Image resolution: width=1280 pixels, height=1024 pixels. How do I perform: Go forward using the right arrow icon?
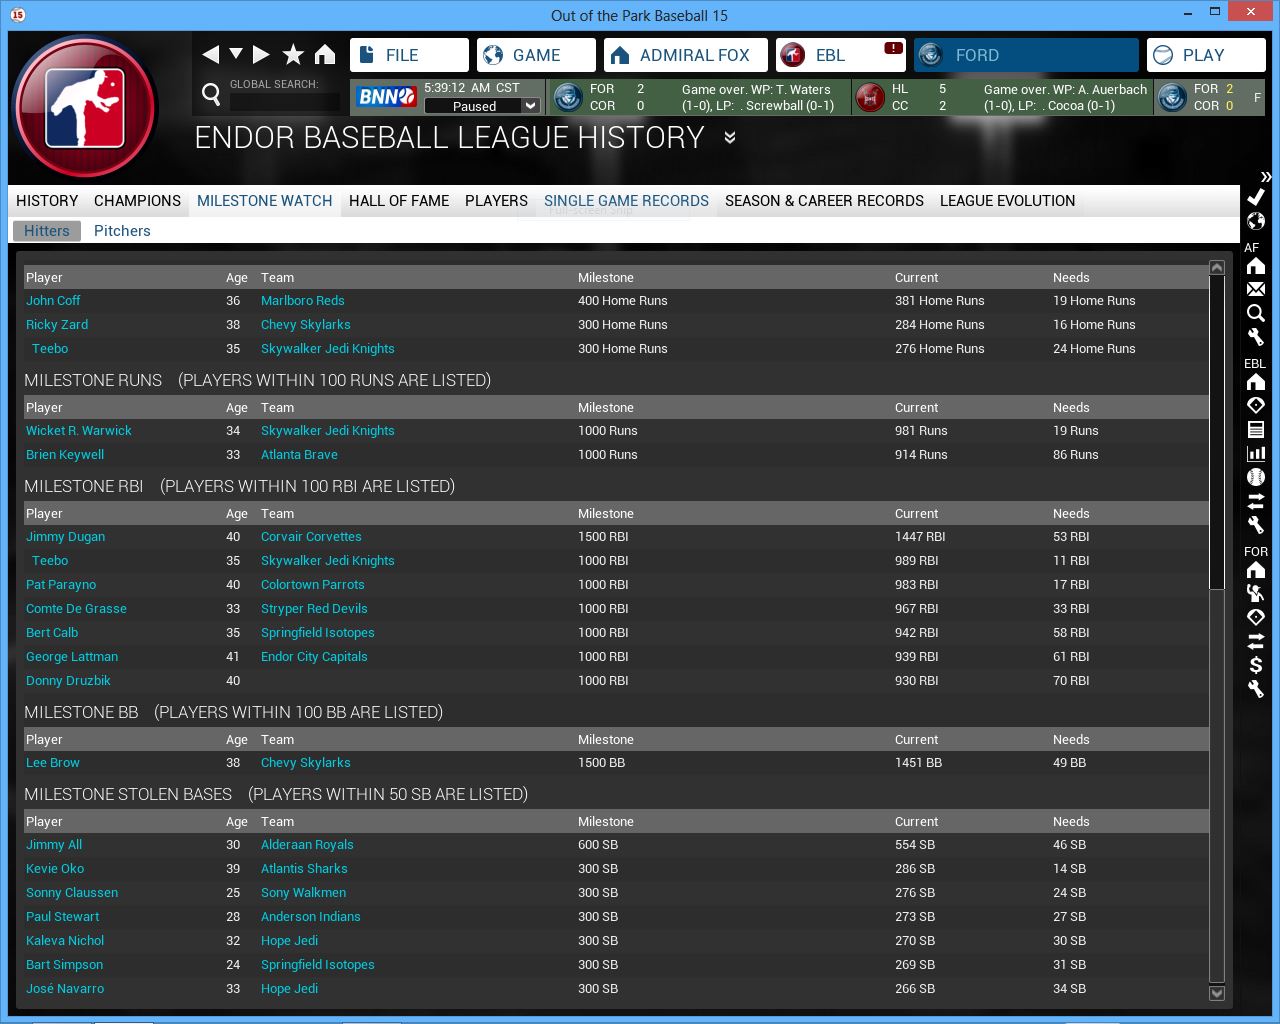click(x=261, y=55)
